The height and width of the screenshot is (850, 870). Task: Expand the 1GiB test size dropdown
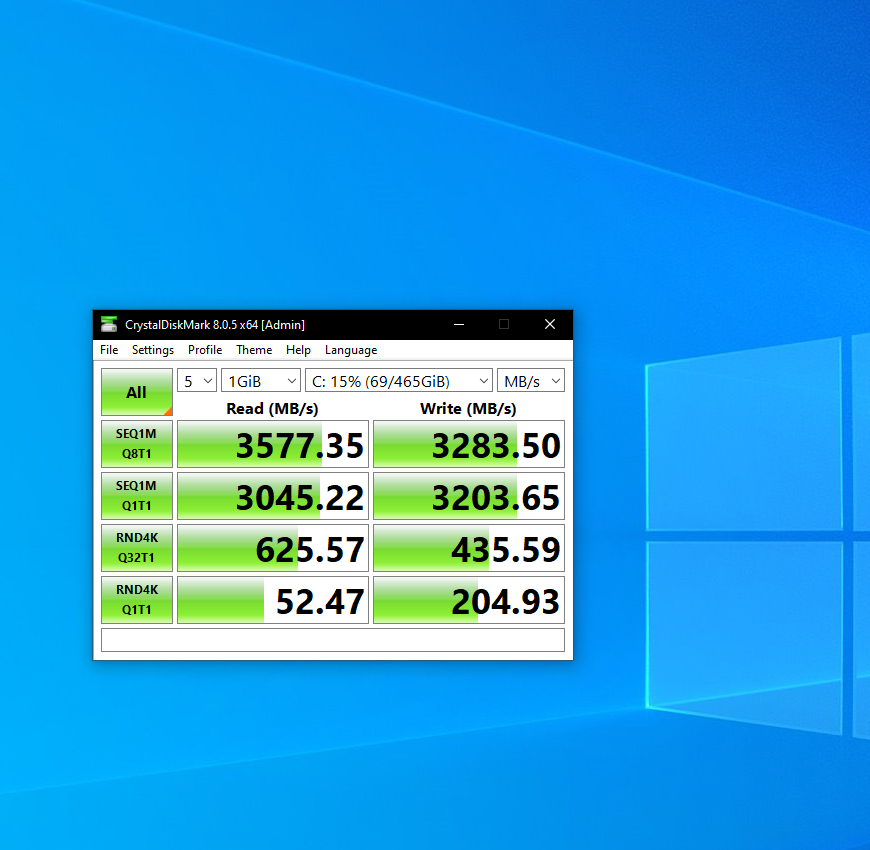click(x=261, y=381)
